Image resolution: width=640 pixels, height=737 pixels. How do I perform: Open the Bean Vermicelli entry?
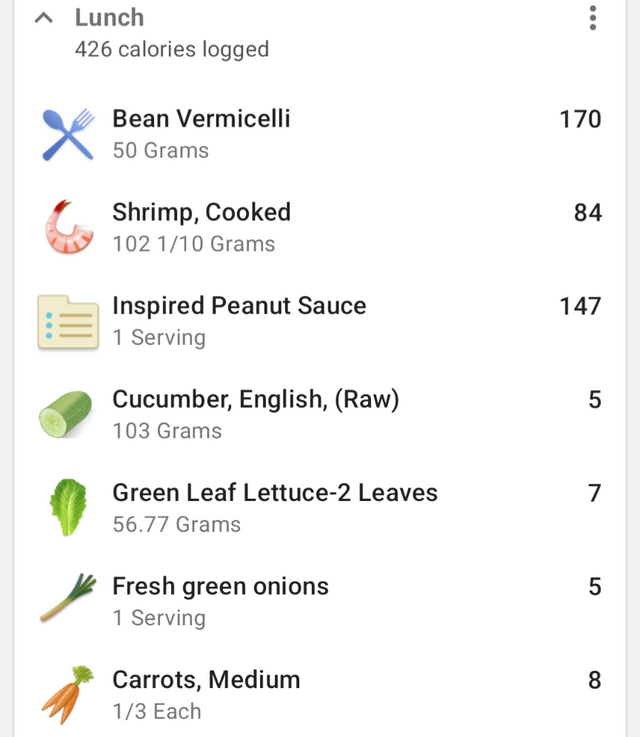(320, 134)
